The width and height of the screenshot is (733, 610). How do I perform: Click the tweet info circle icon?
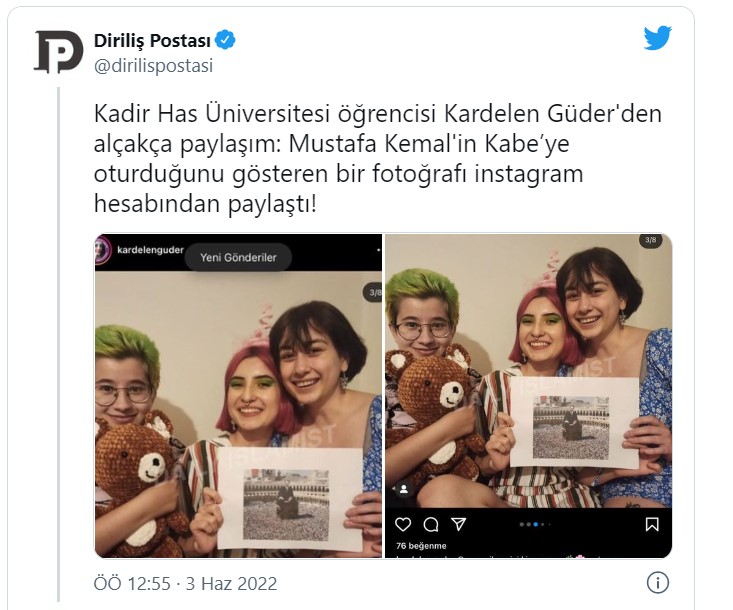point(658,582)
